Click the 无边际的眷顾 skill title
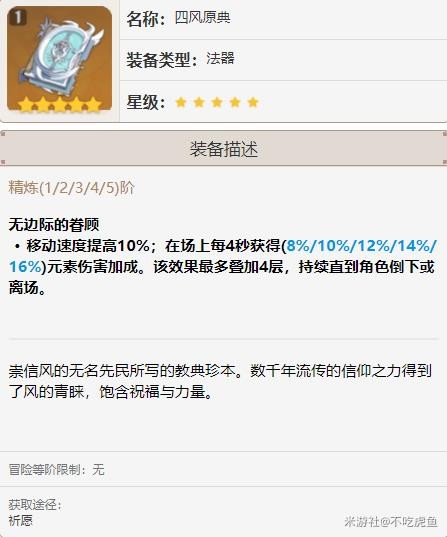The width and height of the screenshot is (447, 537). (x=54, y=225)
